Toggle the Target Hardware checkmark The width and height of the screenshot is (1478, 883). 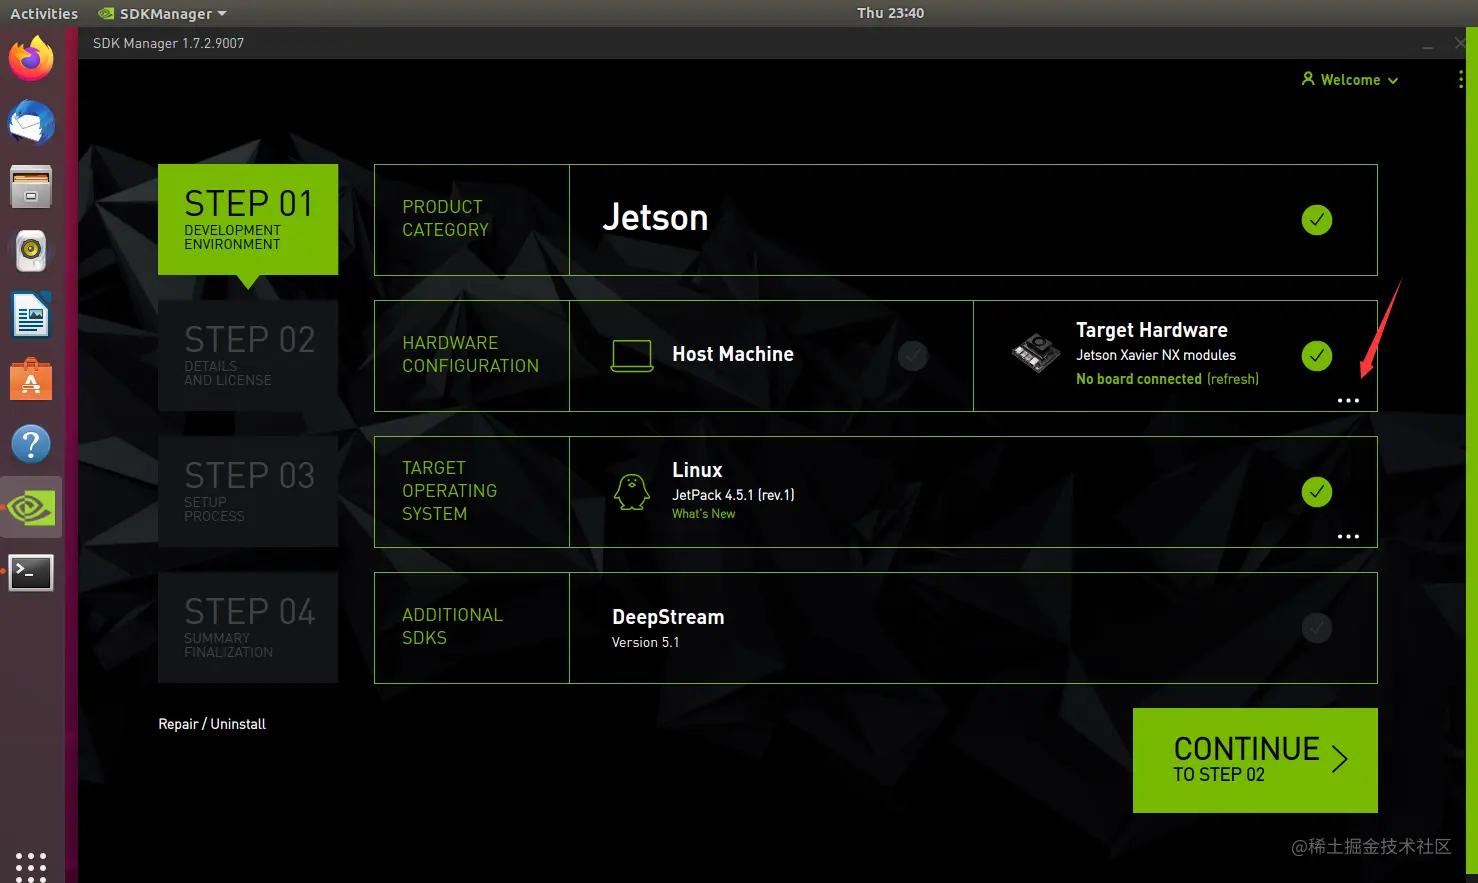(x=1317, y=356)
